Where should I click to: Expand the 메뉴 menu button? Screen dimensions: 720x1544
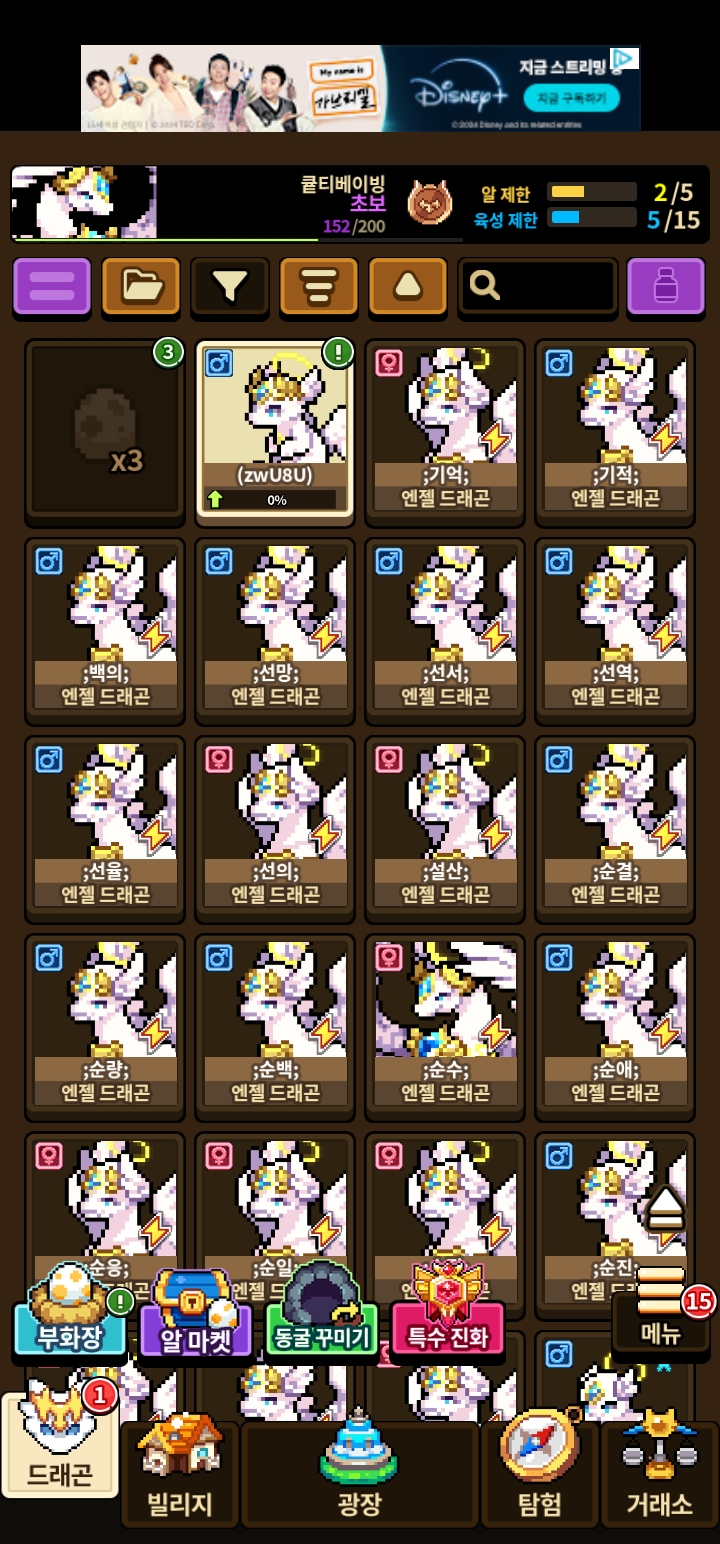[661, 1312]
